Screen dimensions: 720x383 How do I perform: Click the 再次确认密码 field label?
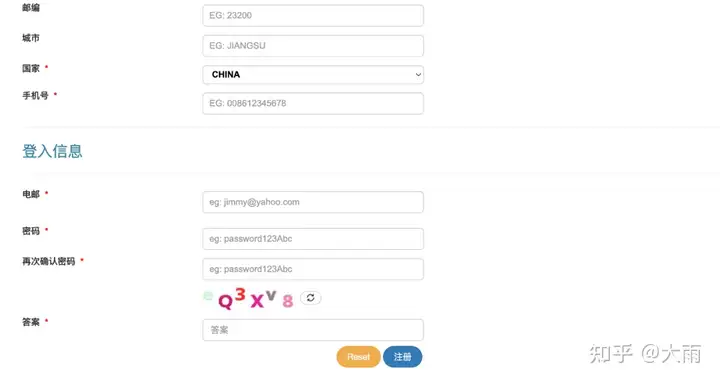(x=49, y=261)
